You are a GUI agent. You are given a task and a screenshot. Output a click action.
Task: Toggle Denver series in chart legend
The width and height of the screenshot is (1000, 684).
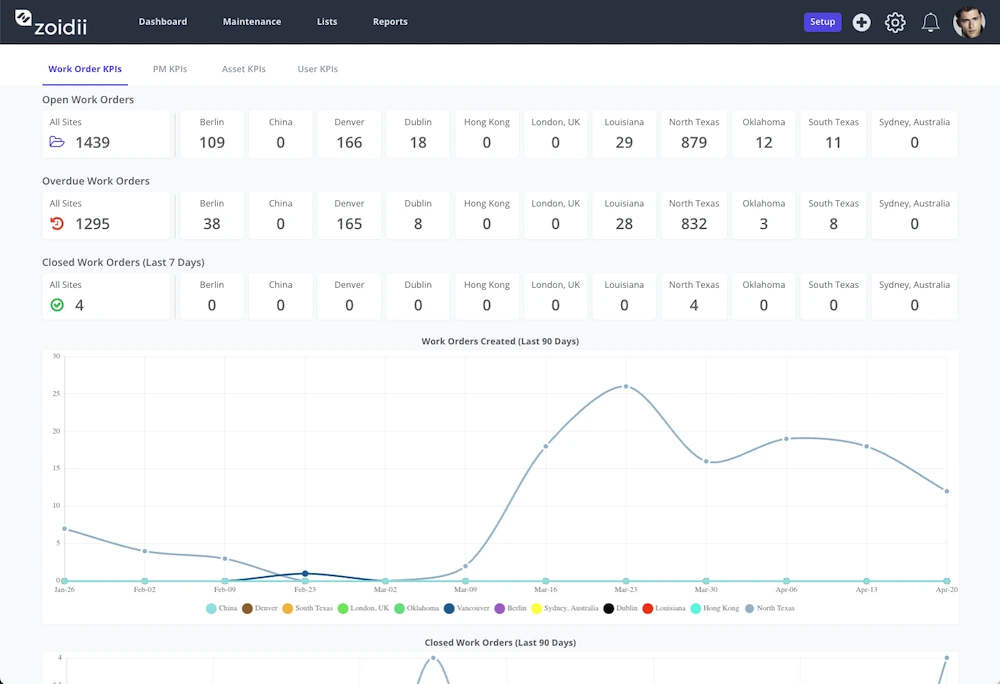[260, 608]
